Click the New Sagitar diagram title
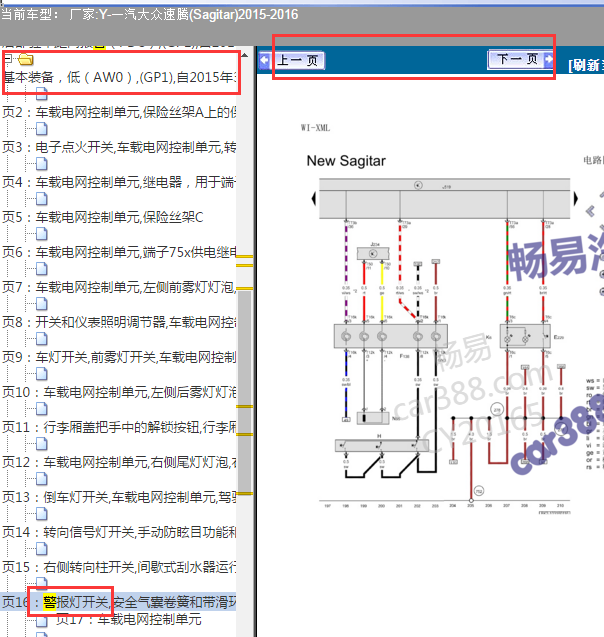 pyautogui.click(x=346, y=161)
